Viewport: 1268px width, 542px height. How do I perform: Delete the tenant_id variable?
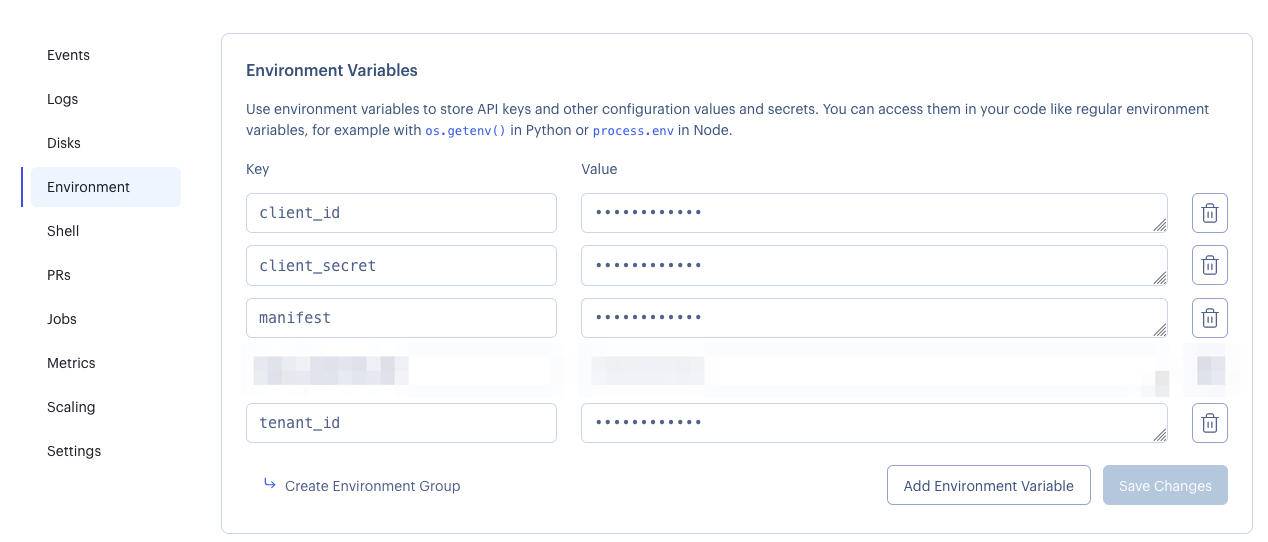1209,423
